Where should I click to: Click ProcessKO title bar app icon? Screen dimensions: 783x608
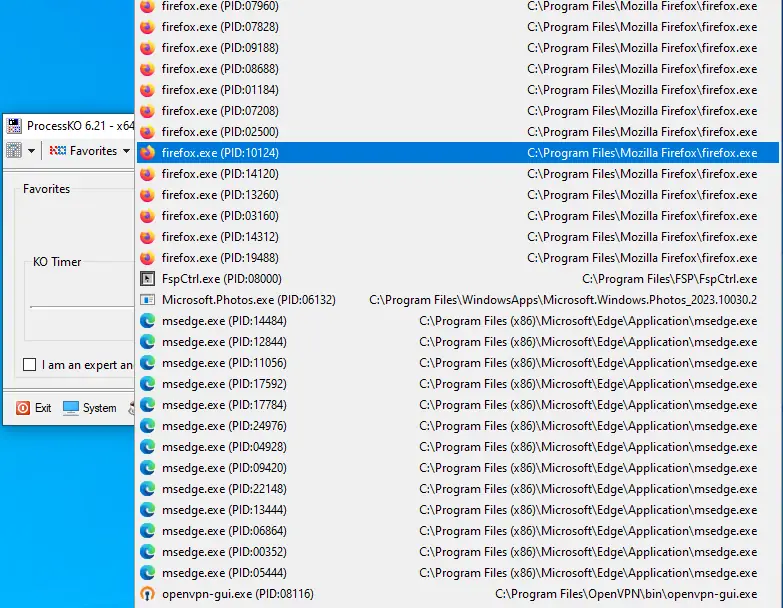coord(14,126)
